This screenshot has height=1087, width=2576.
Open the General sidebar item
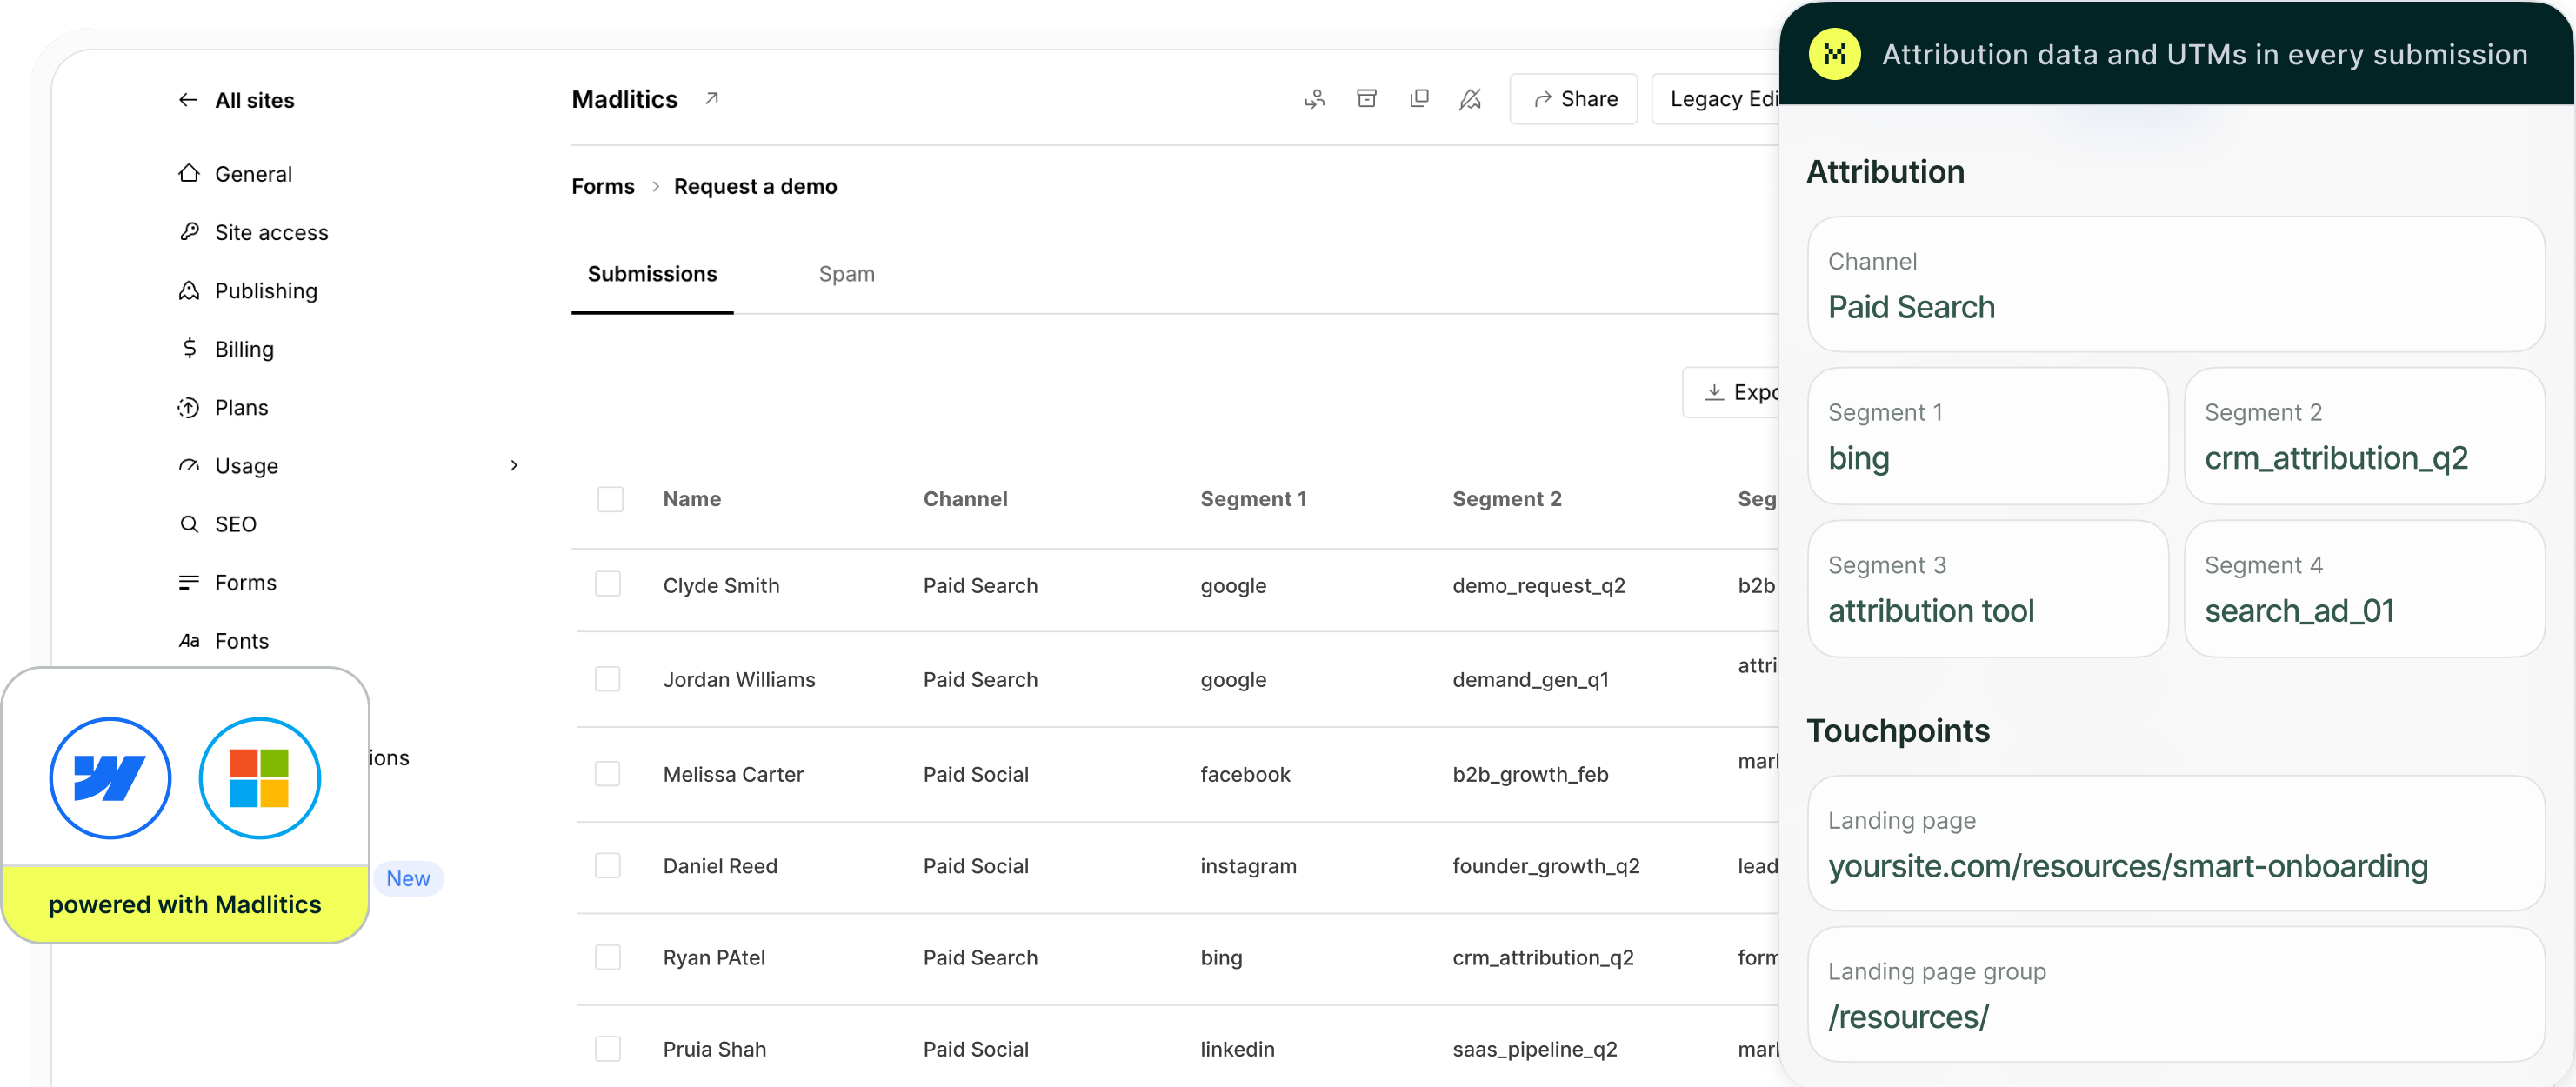tap(253, 174)
